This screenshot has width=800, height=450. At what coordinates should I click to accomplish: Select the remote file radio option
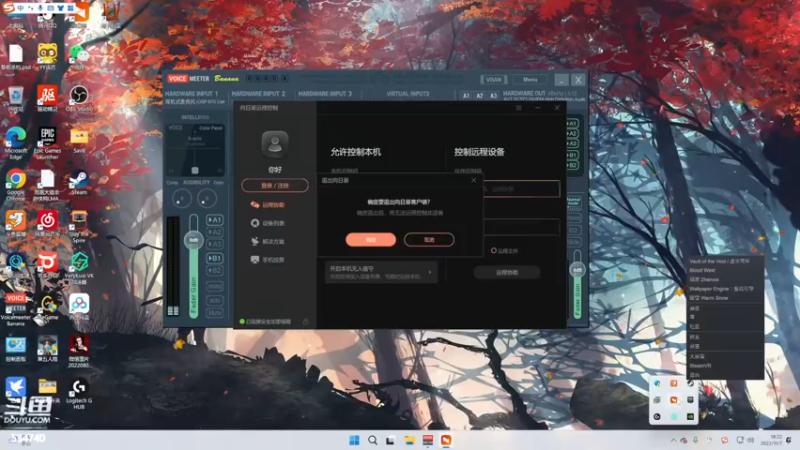pos(493,251)
